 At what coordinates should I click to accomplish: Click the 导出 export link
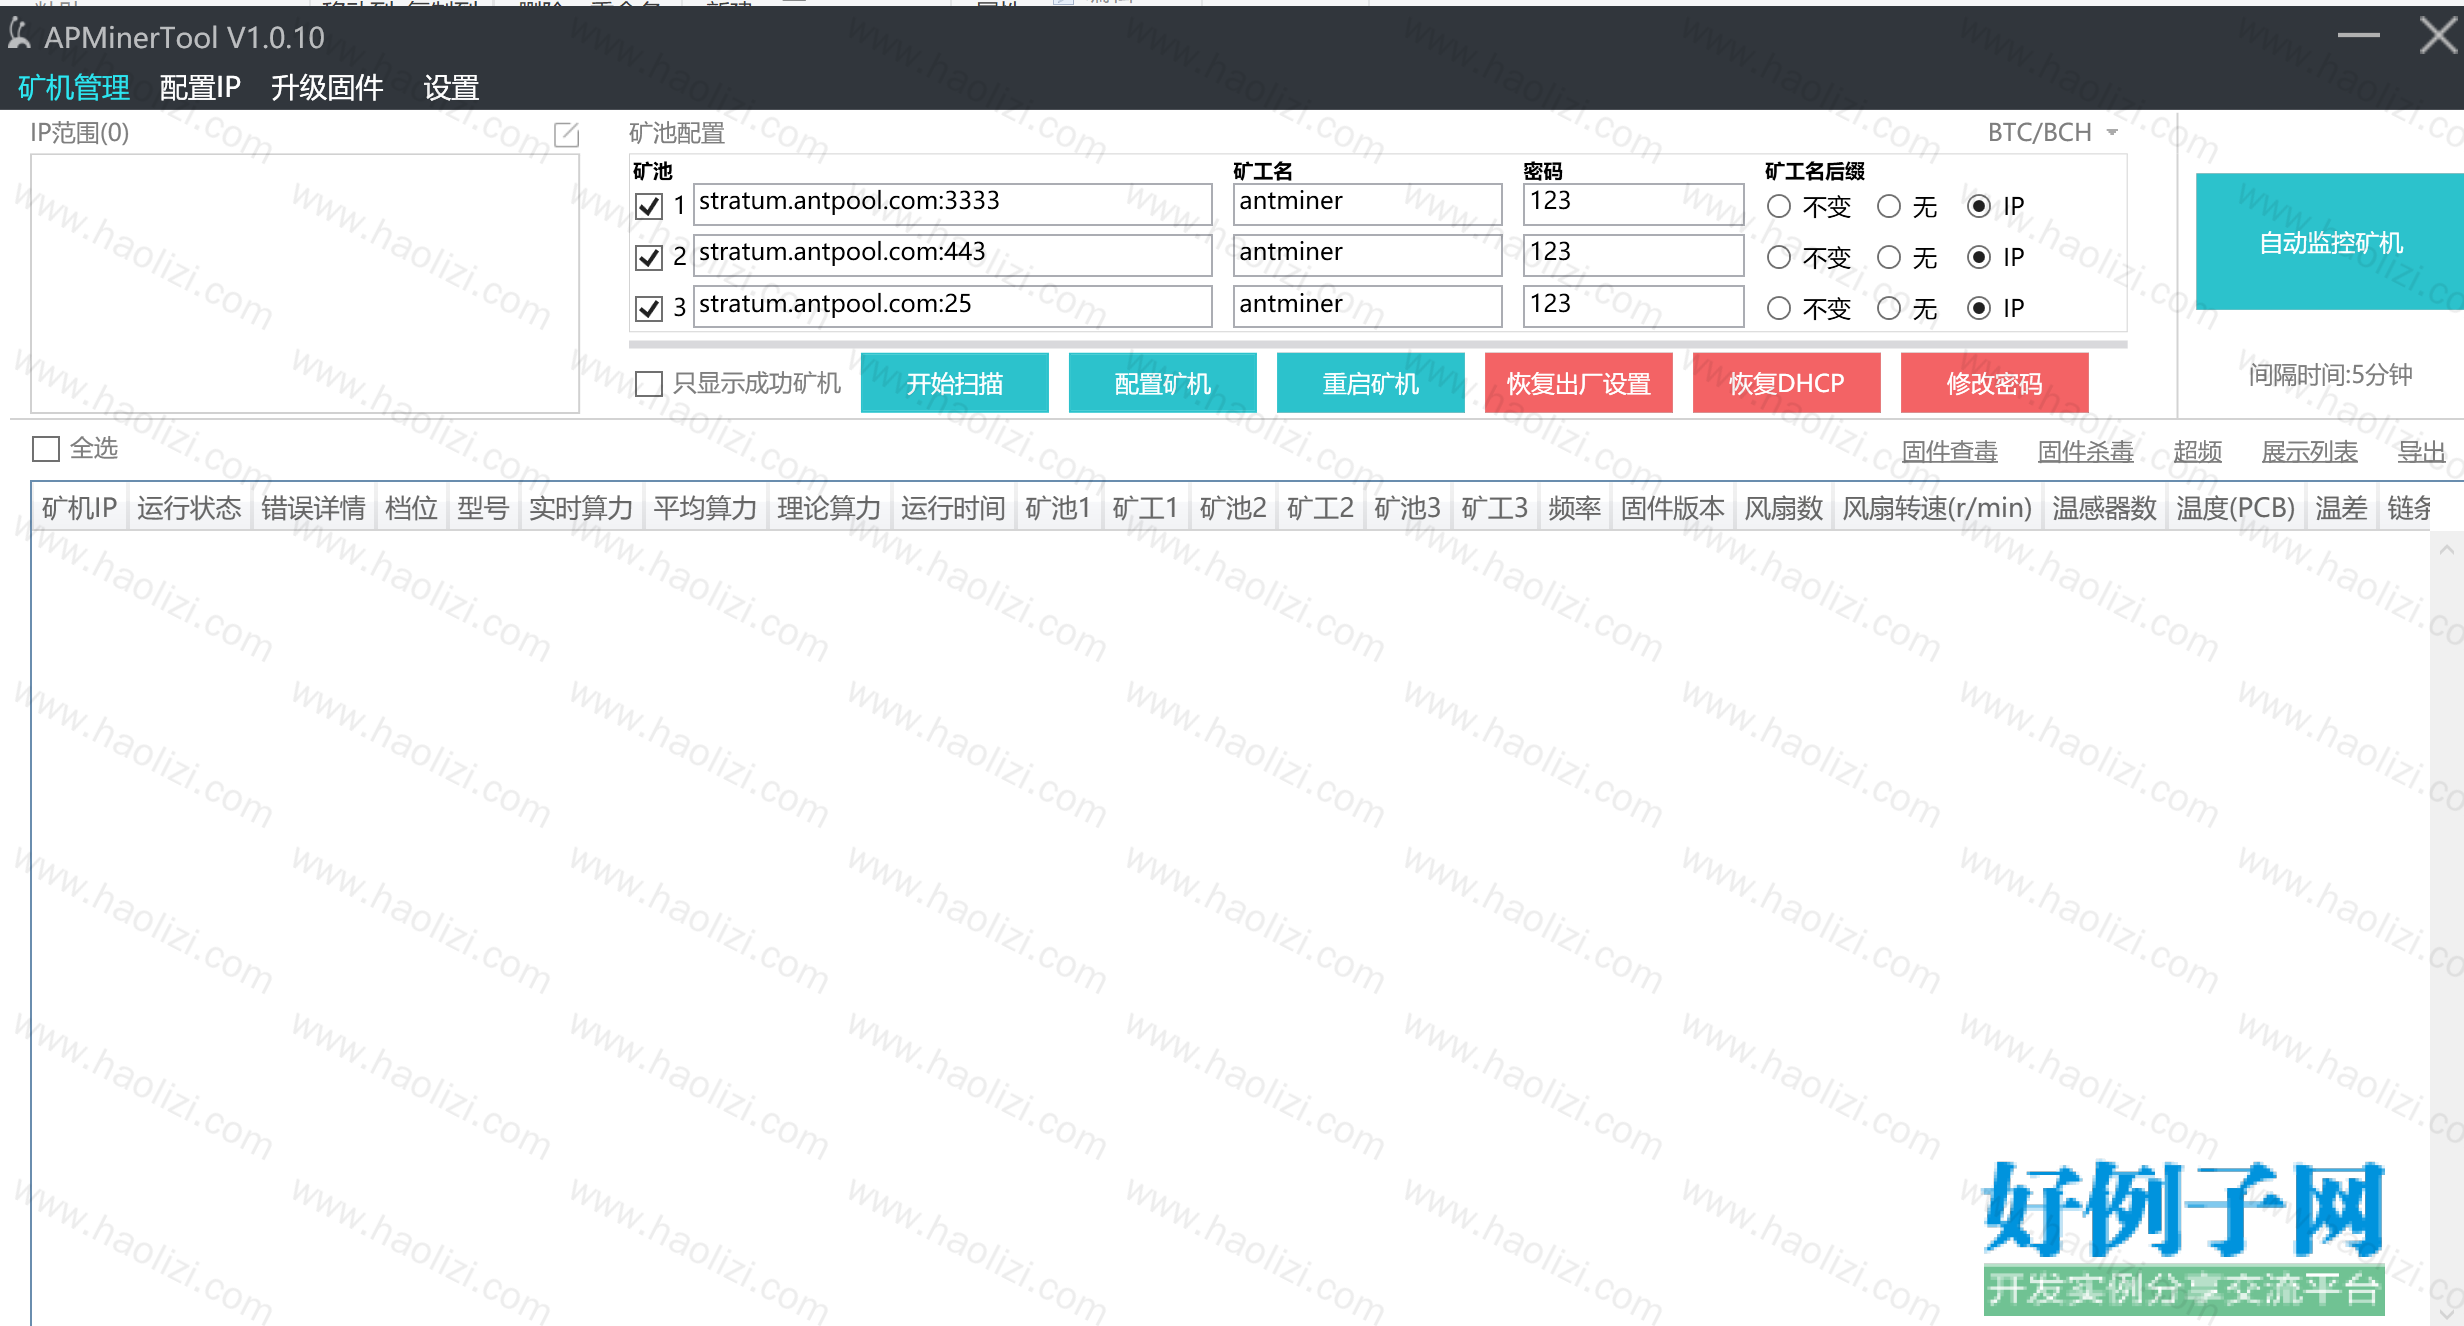click(x=2421, y=452)
